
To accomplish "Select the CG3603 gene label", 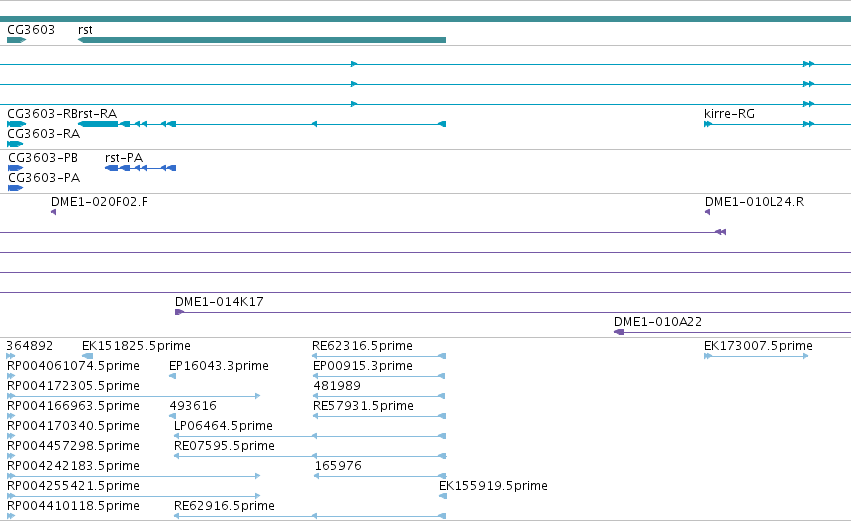I will point(31,29).
